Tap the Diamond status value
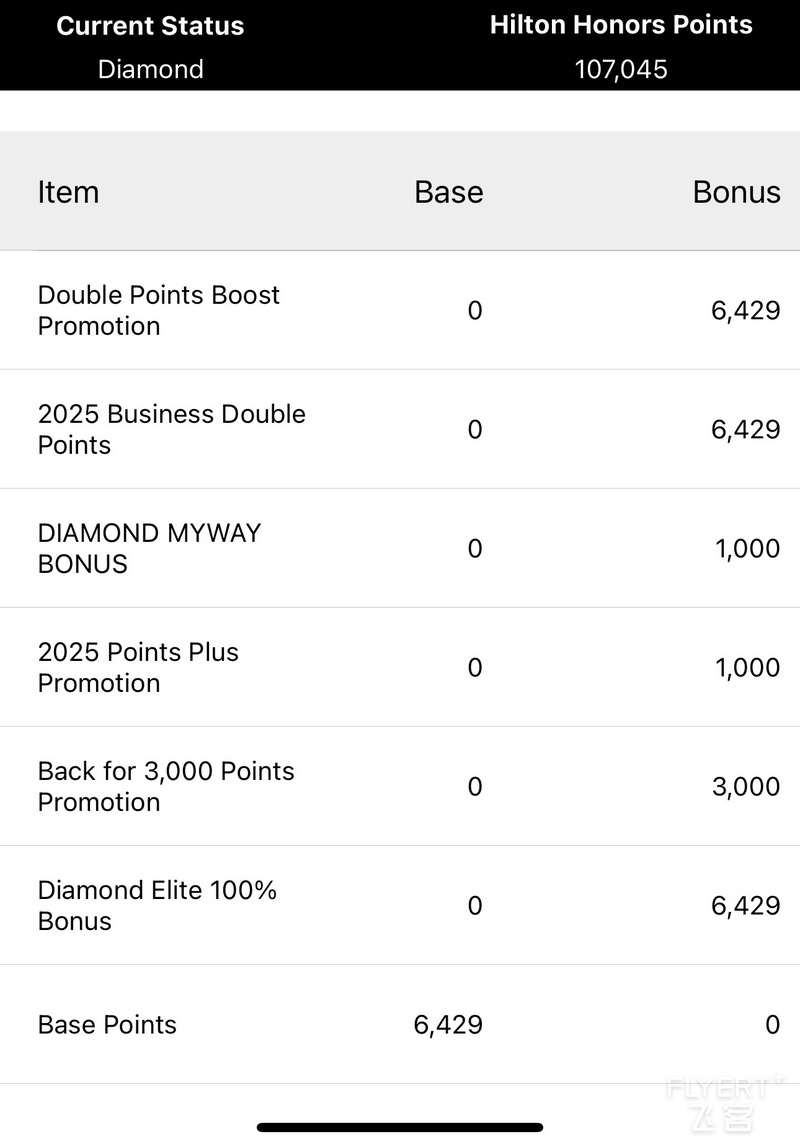Image resolution: width=800 pixels, height=1147 pixels. tap(151, 69)
